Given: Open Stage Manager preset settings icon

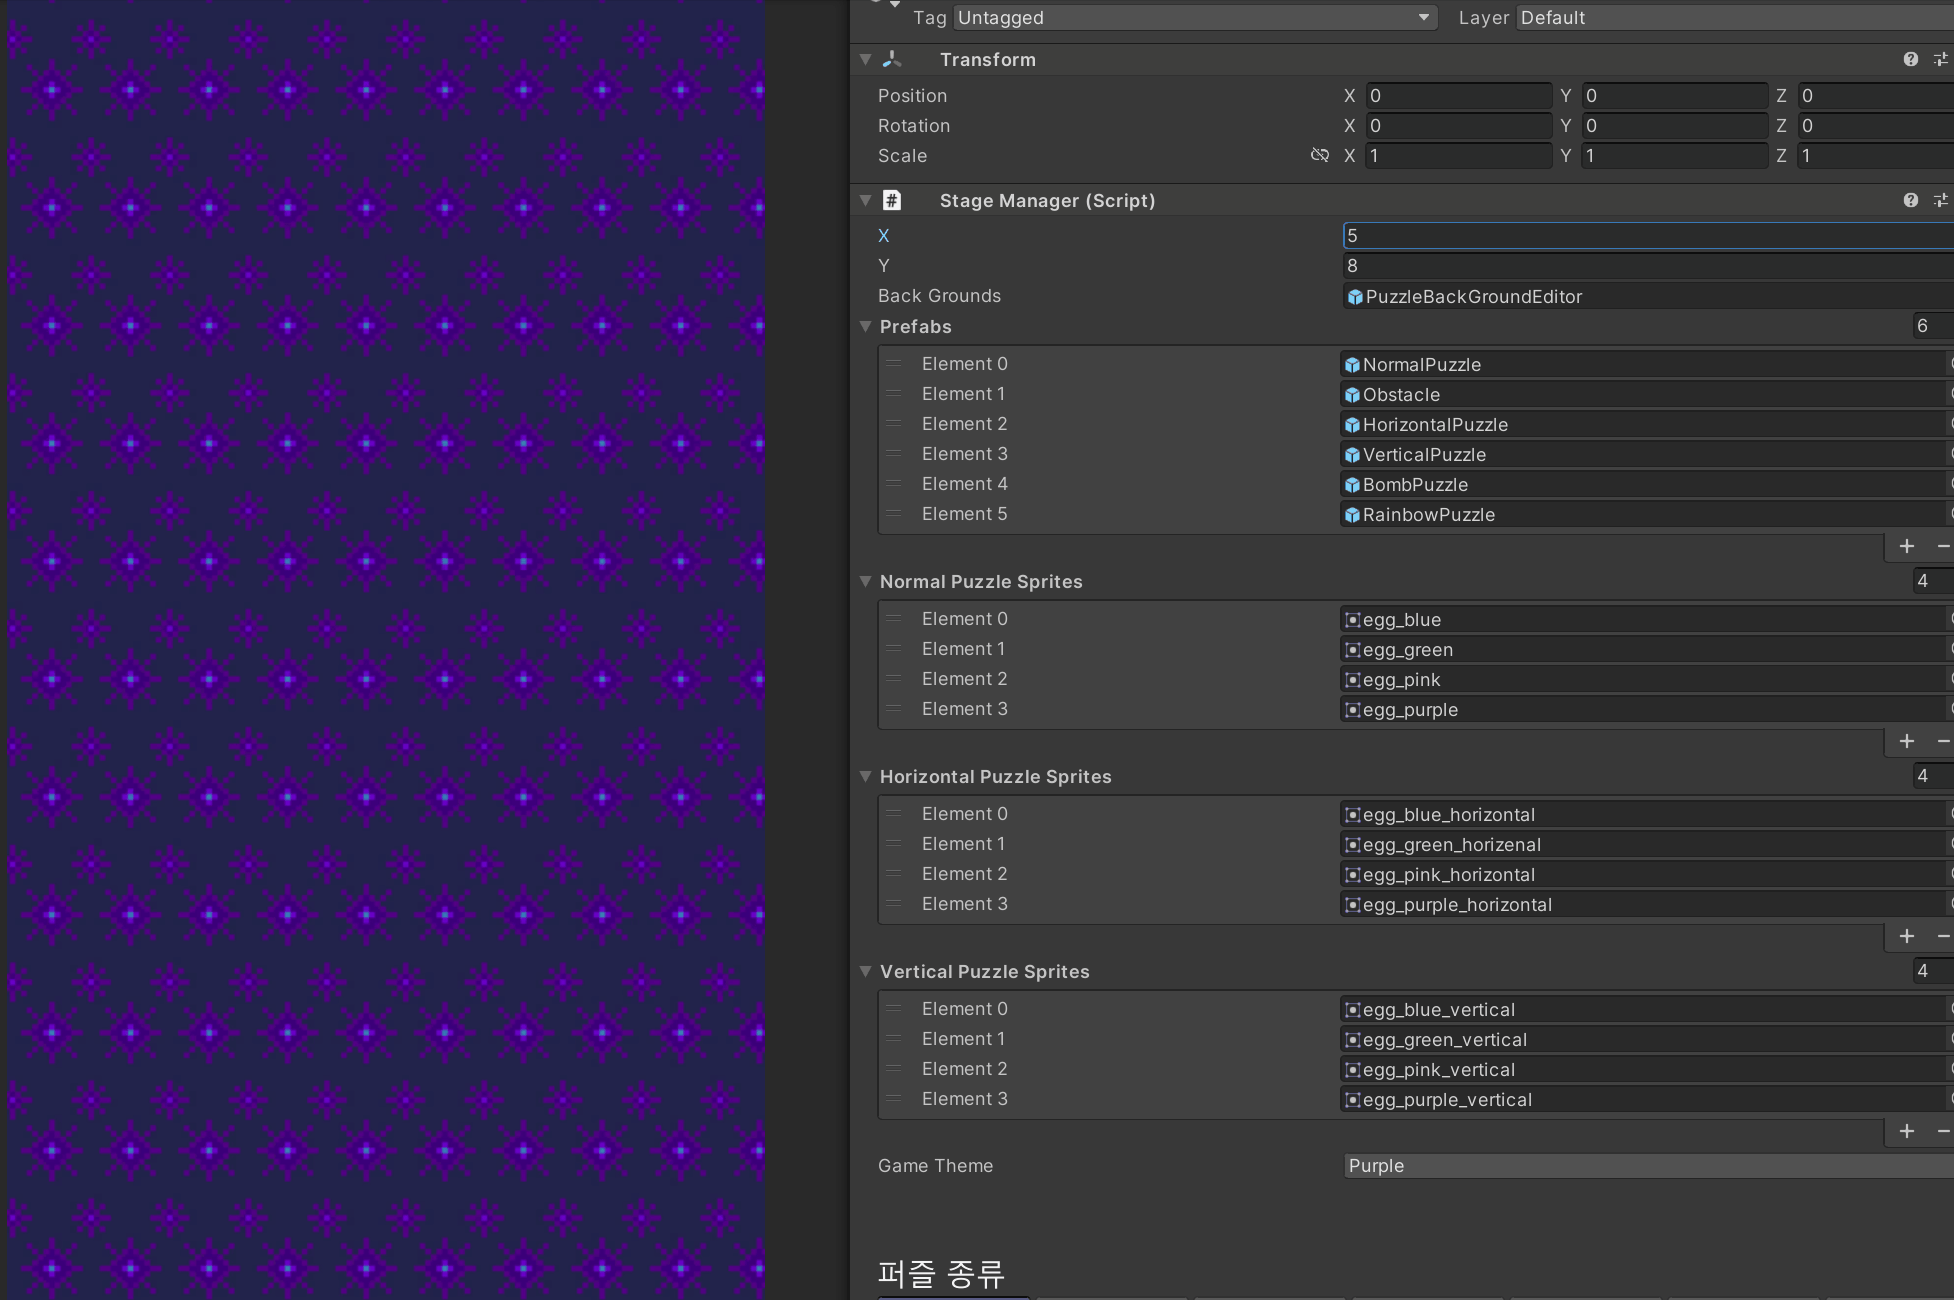Looking at the screenshot, I should 1940,201.
